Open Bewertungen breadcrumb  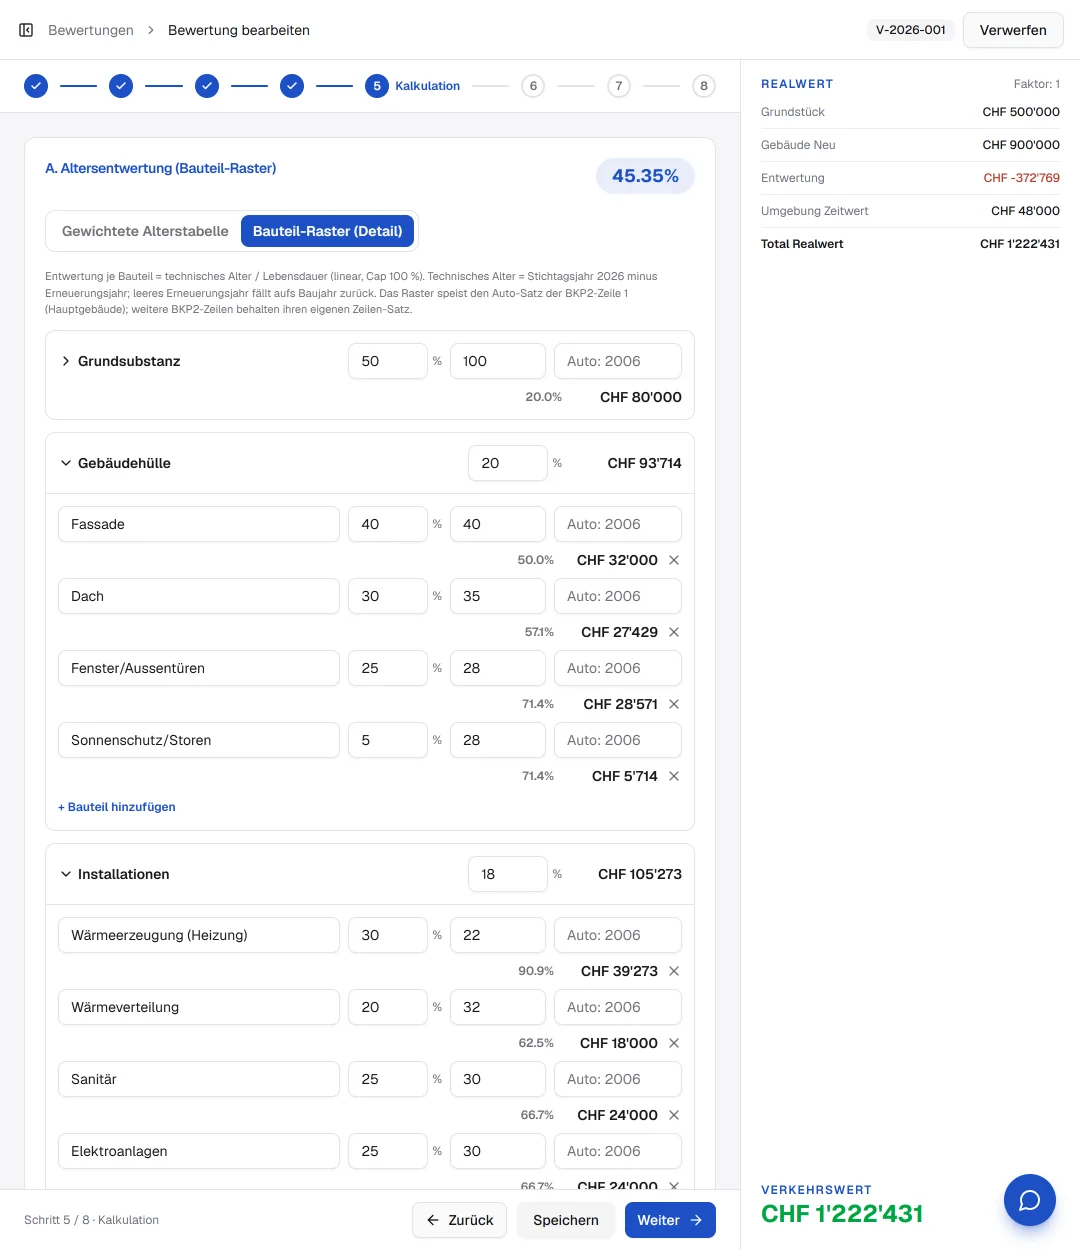pos(91,30)
